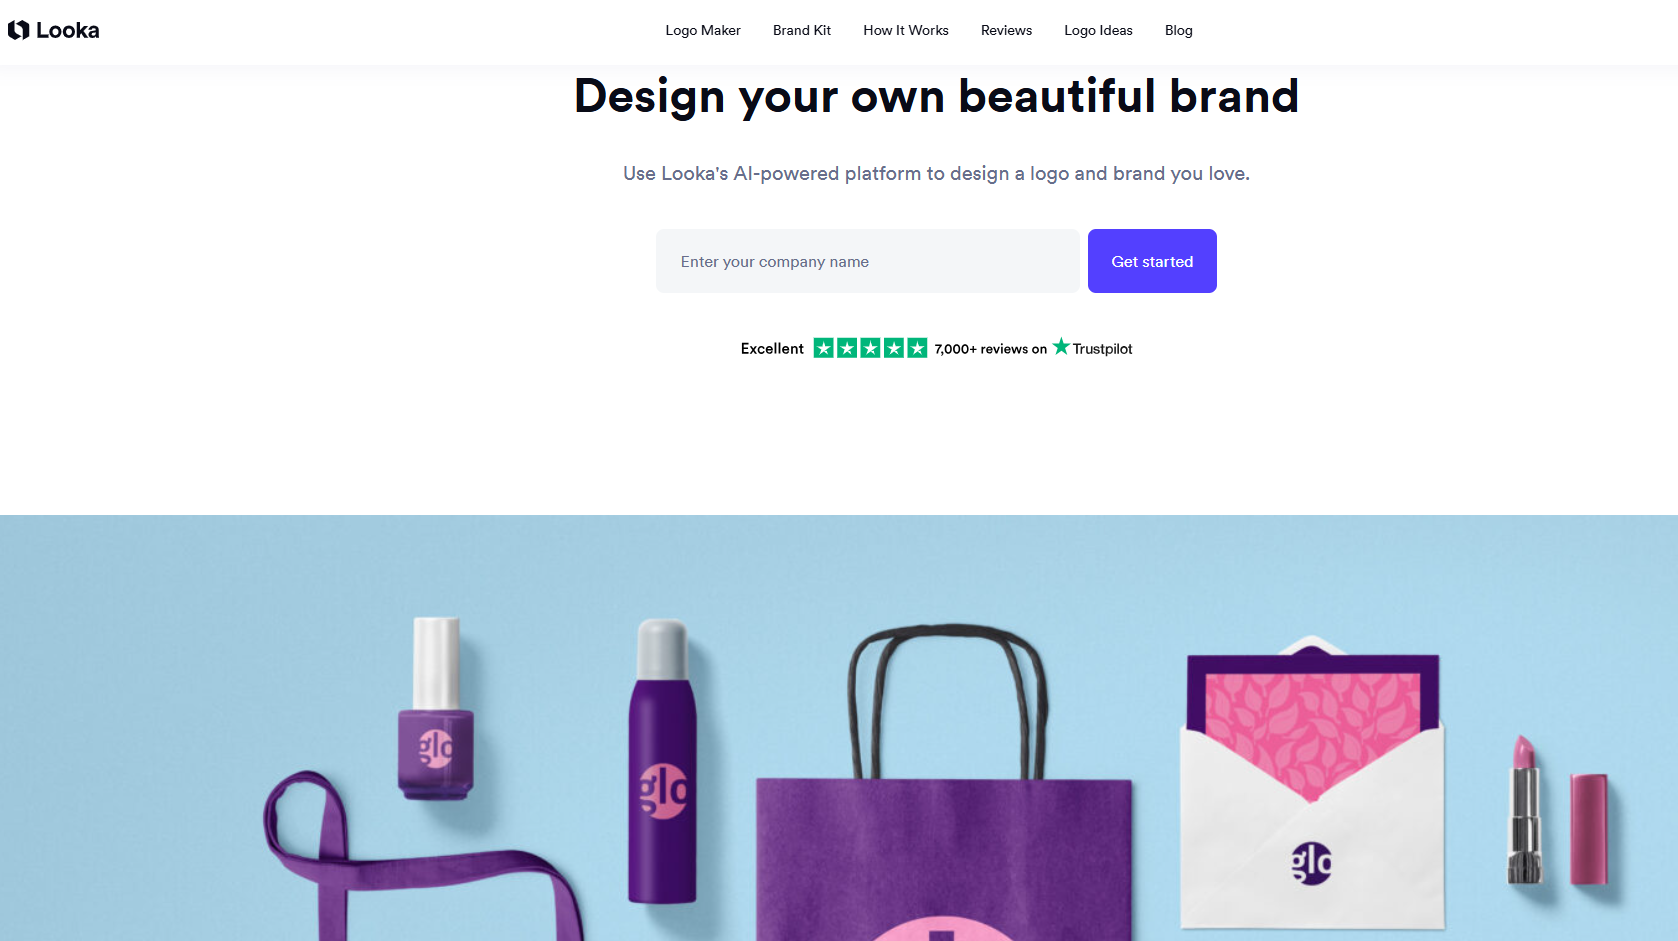Image resolution: width=1678 pixels, height=941 pixels.
Task: Open the 7,000+ reviews on Trustpilot link
Action: (1033, 348)
